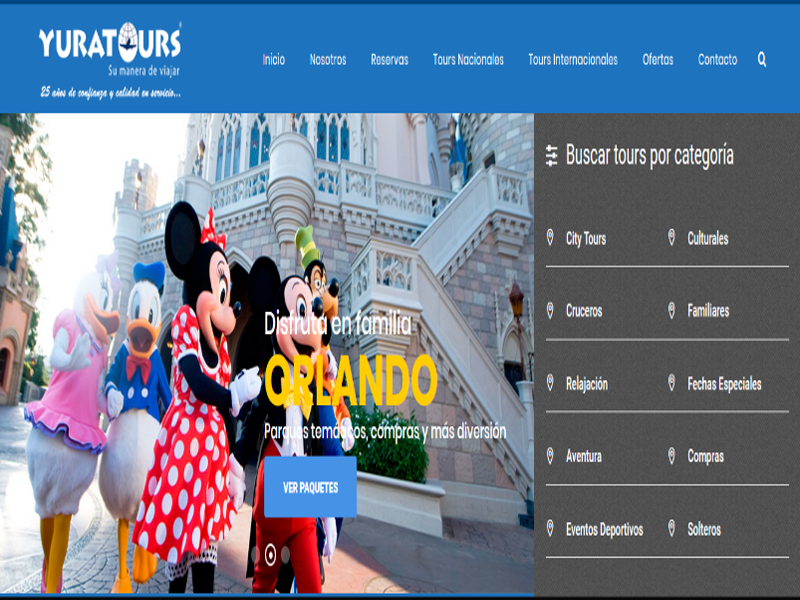Image resolution: width=800 pixels, height=600 pixels.
Task: Click the ORLANDO slide title
Action: pos(351,381)
